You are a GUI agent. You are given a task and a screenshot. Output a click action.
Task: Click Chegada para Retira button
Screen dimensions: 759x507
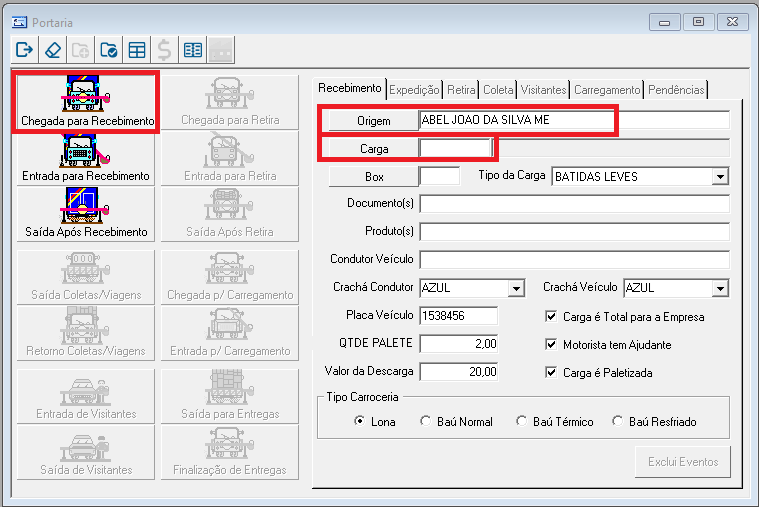tap(230, 102)
